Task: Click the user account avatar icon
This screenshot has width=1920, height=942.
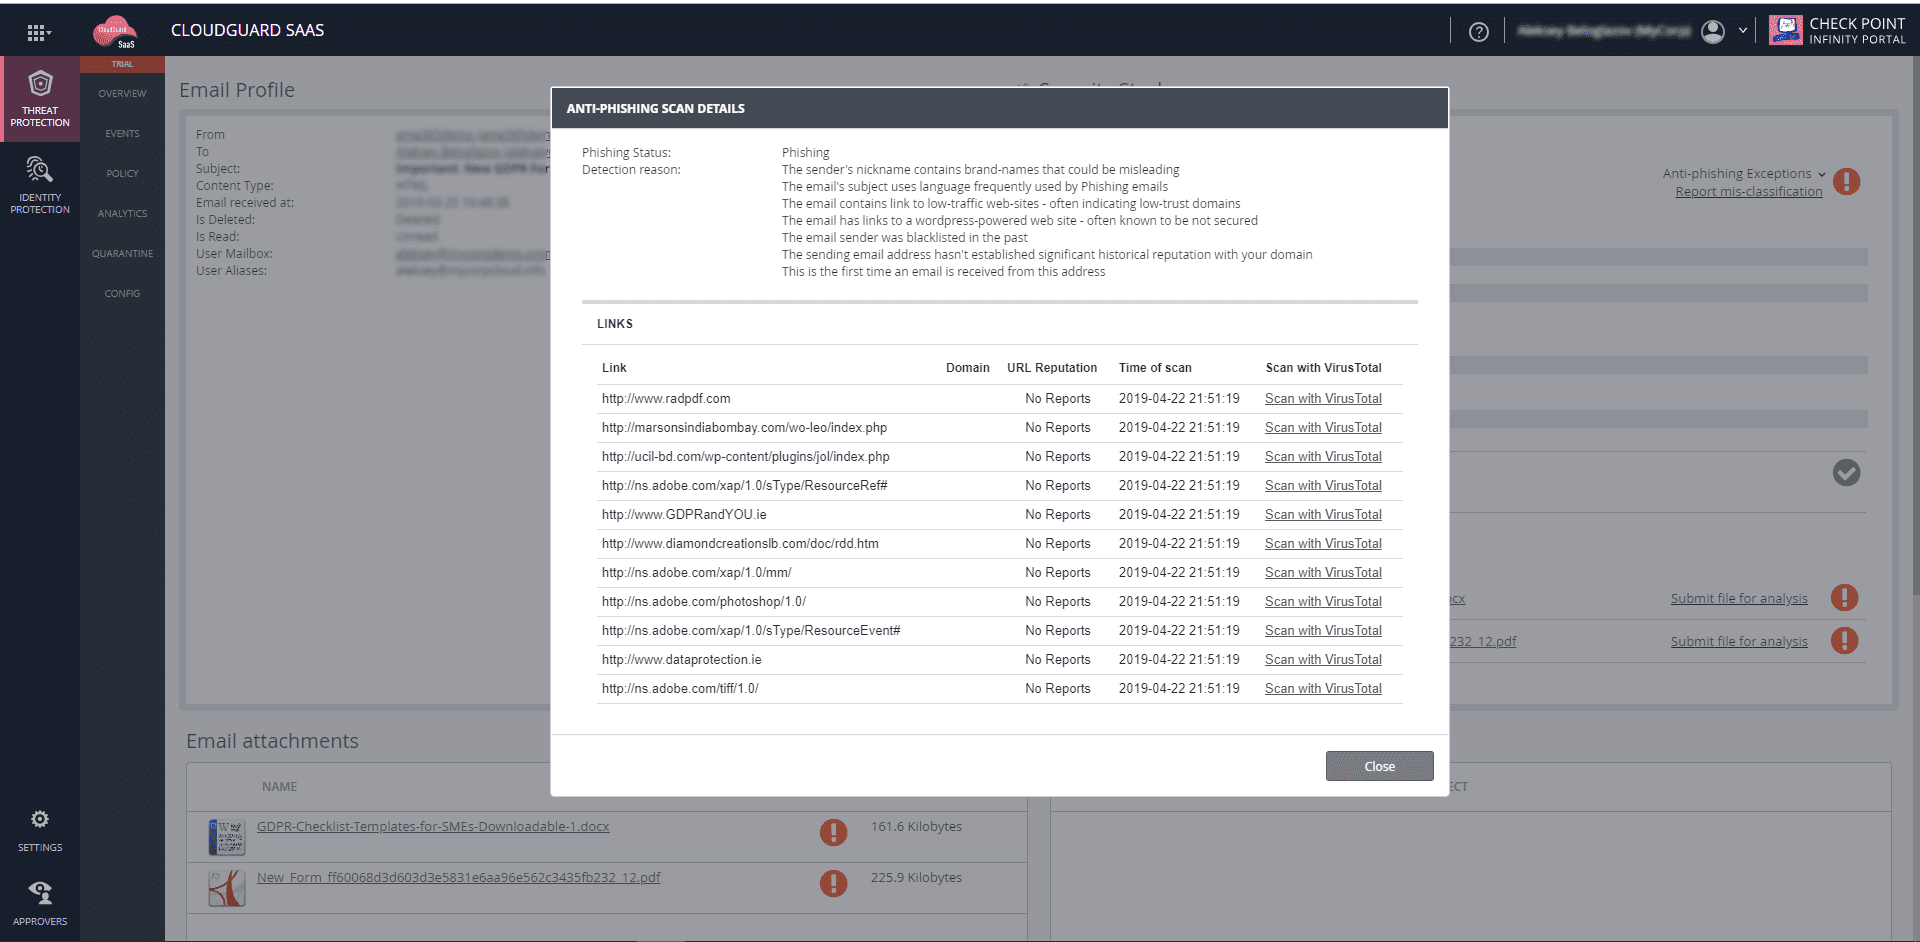Action: tap(1713, 32)
